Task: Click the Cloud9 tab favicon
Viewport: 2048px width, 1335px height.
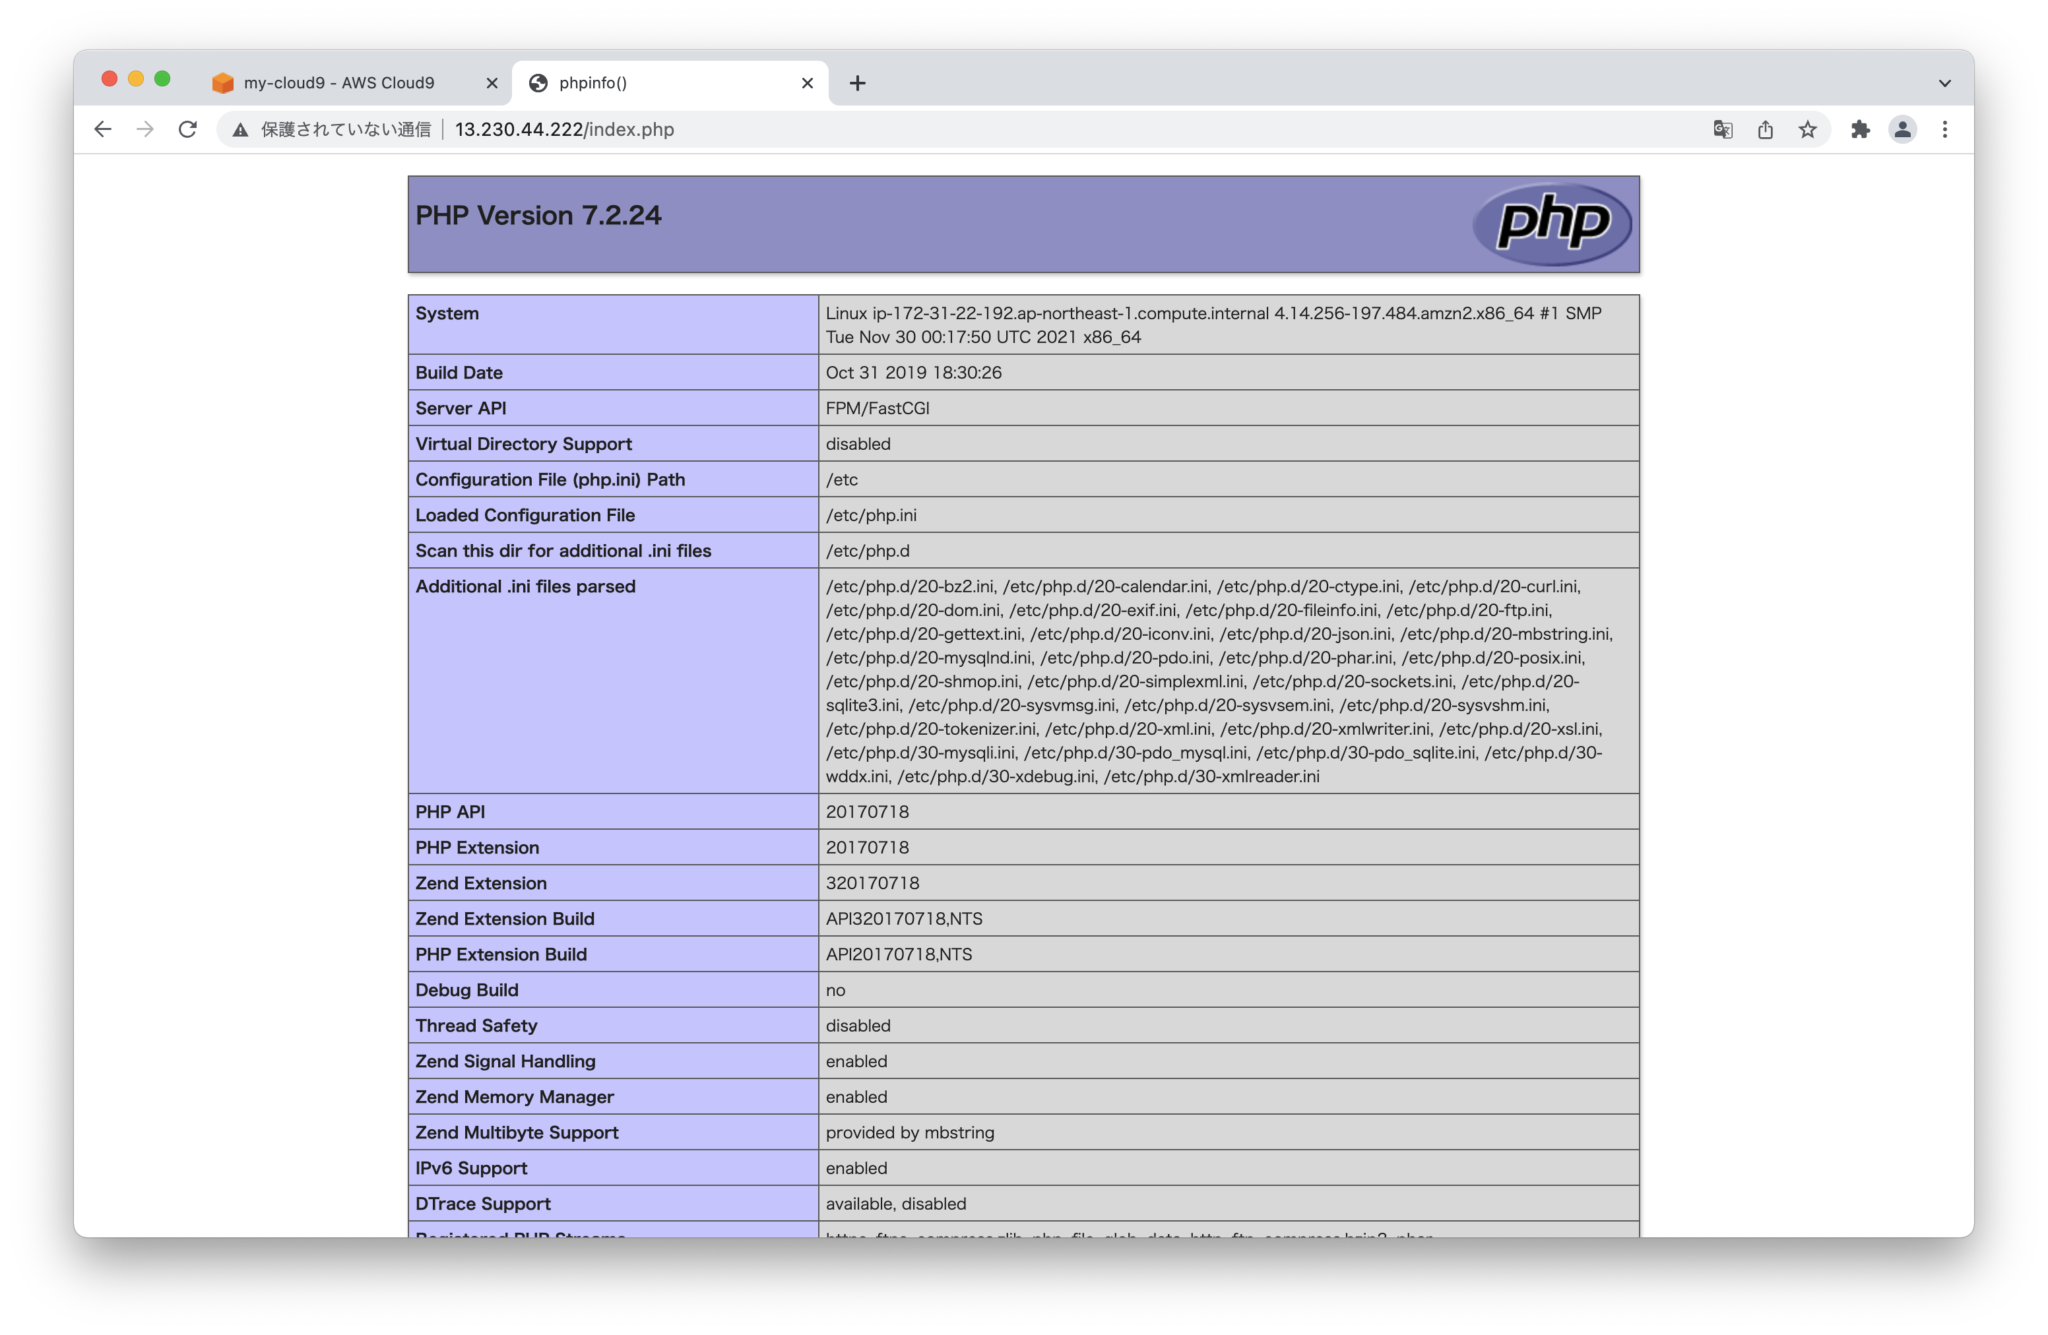Action: pyautogui.click(x=223, y=83)
